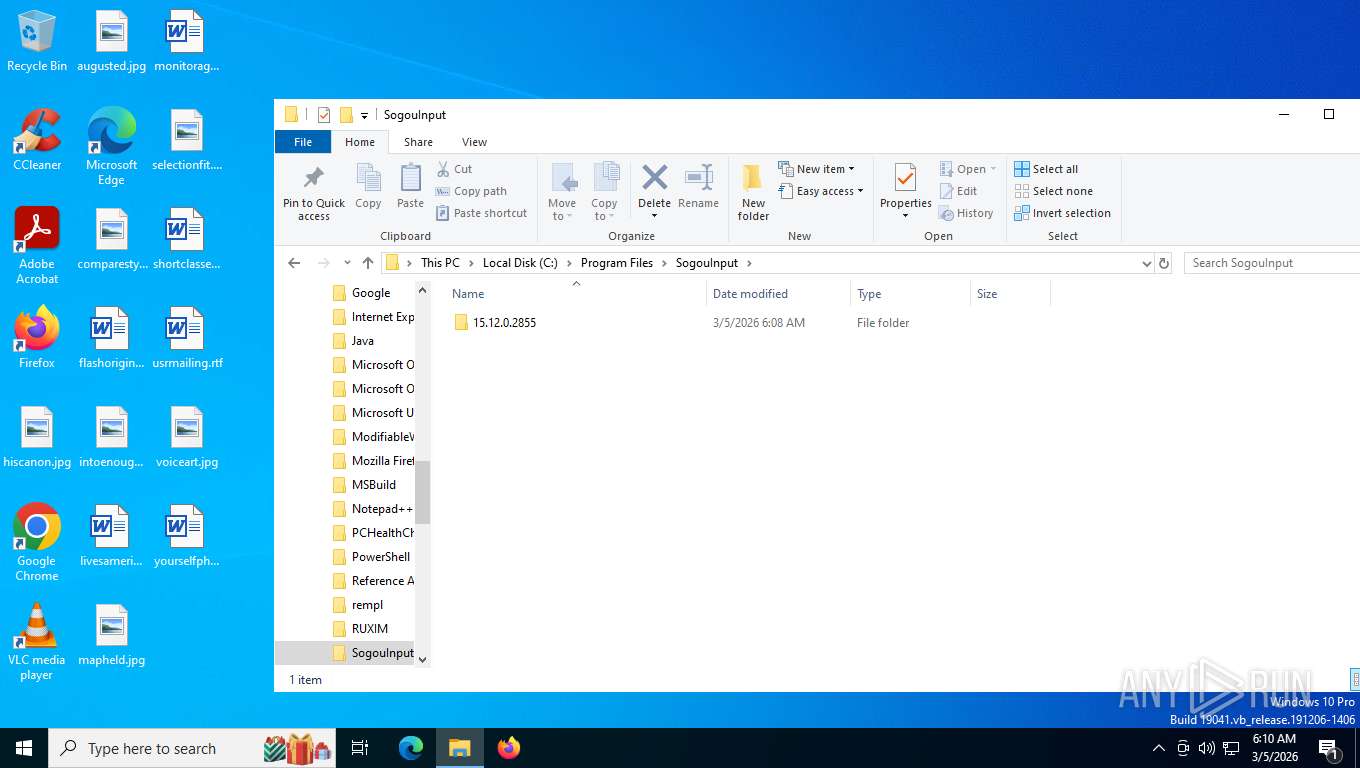Select Notepad++ in the navigation tree
Image resolution: width=1360 pixels, height=768 pixels.
point(382,509)
